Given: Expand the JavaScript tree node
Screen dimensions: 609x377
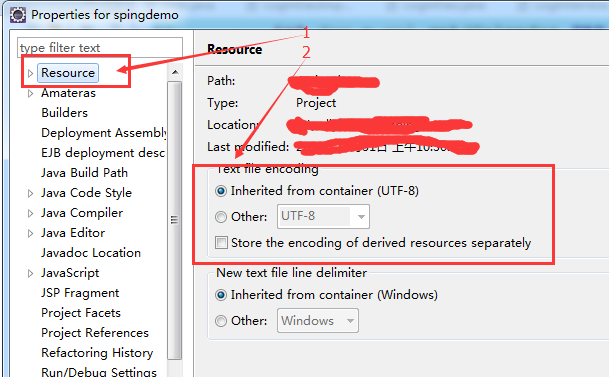Looking at the screenshot, I should [x=30, y=273].
